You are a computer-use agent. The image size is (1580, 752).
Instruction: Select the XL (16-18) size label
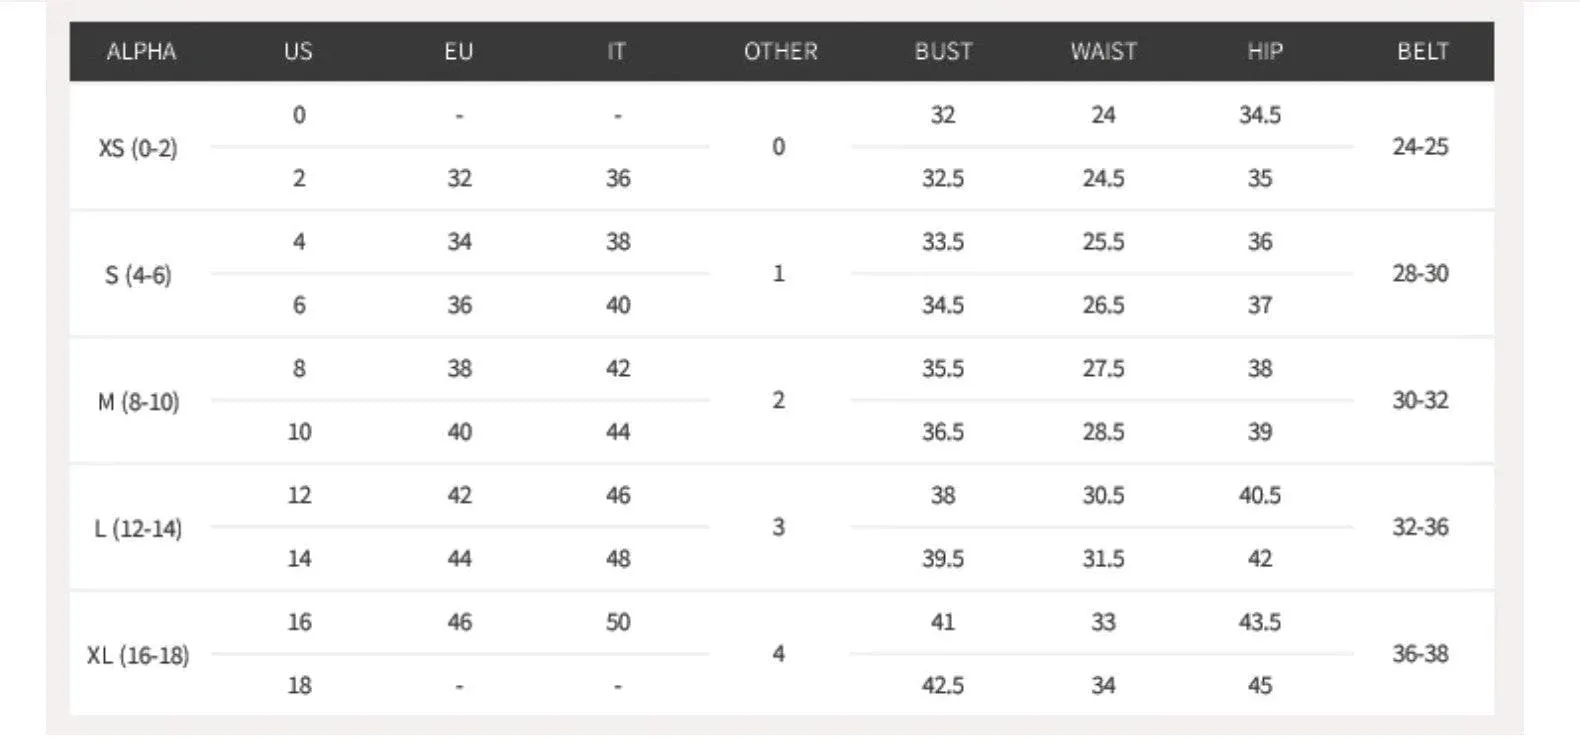pos(138,656)
